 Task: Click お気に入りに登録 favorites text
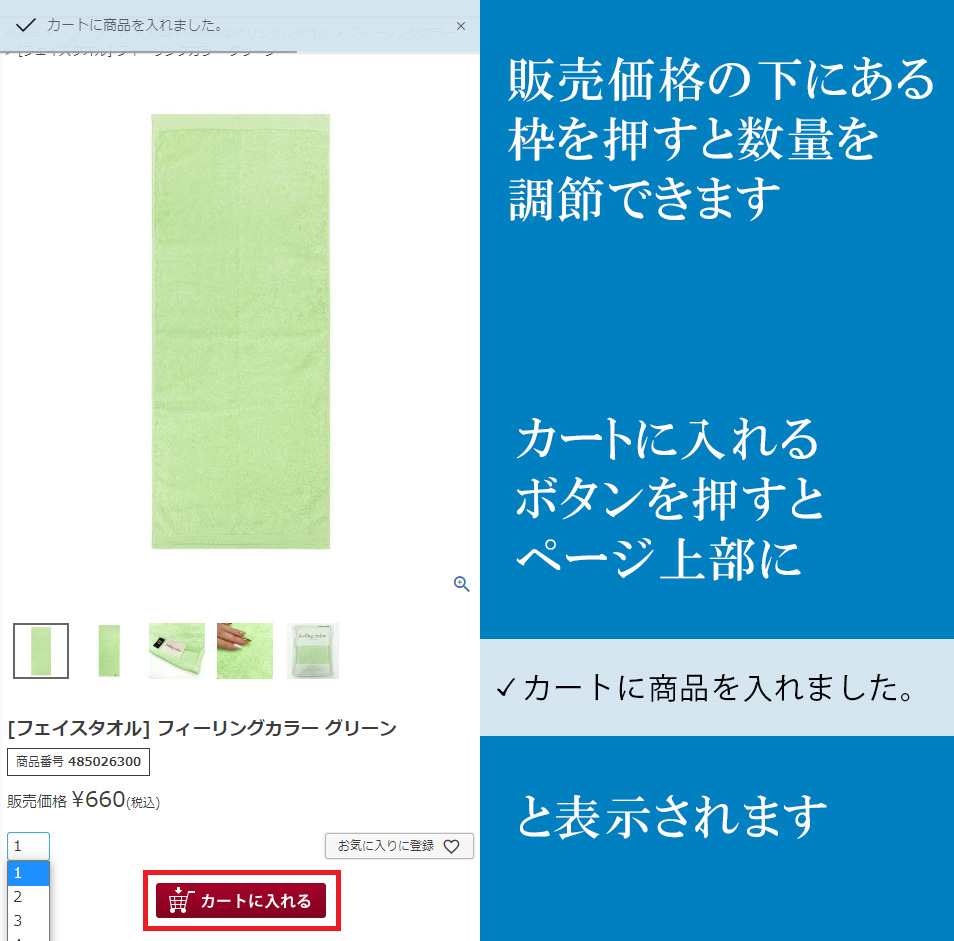click(x=386, y=846)
